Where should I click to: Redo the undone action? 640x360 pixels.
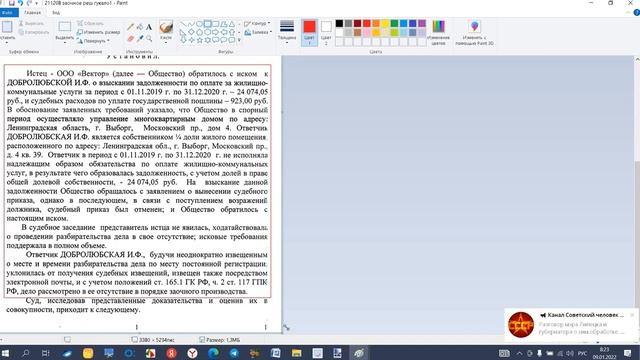coord(29,3)
